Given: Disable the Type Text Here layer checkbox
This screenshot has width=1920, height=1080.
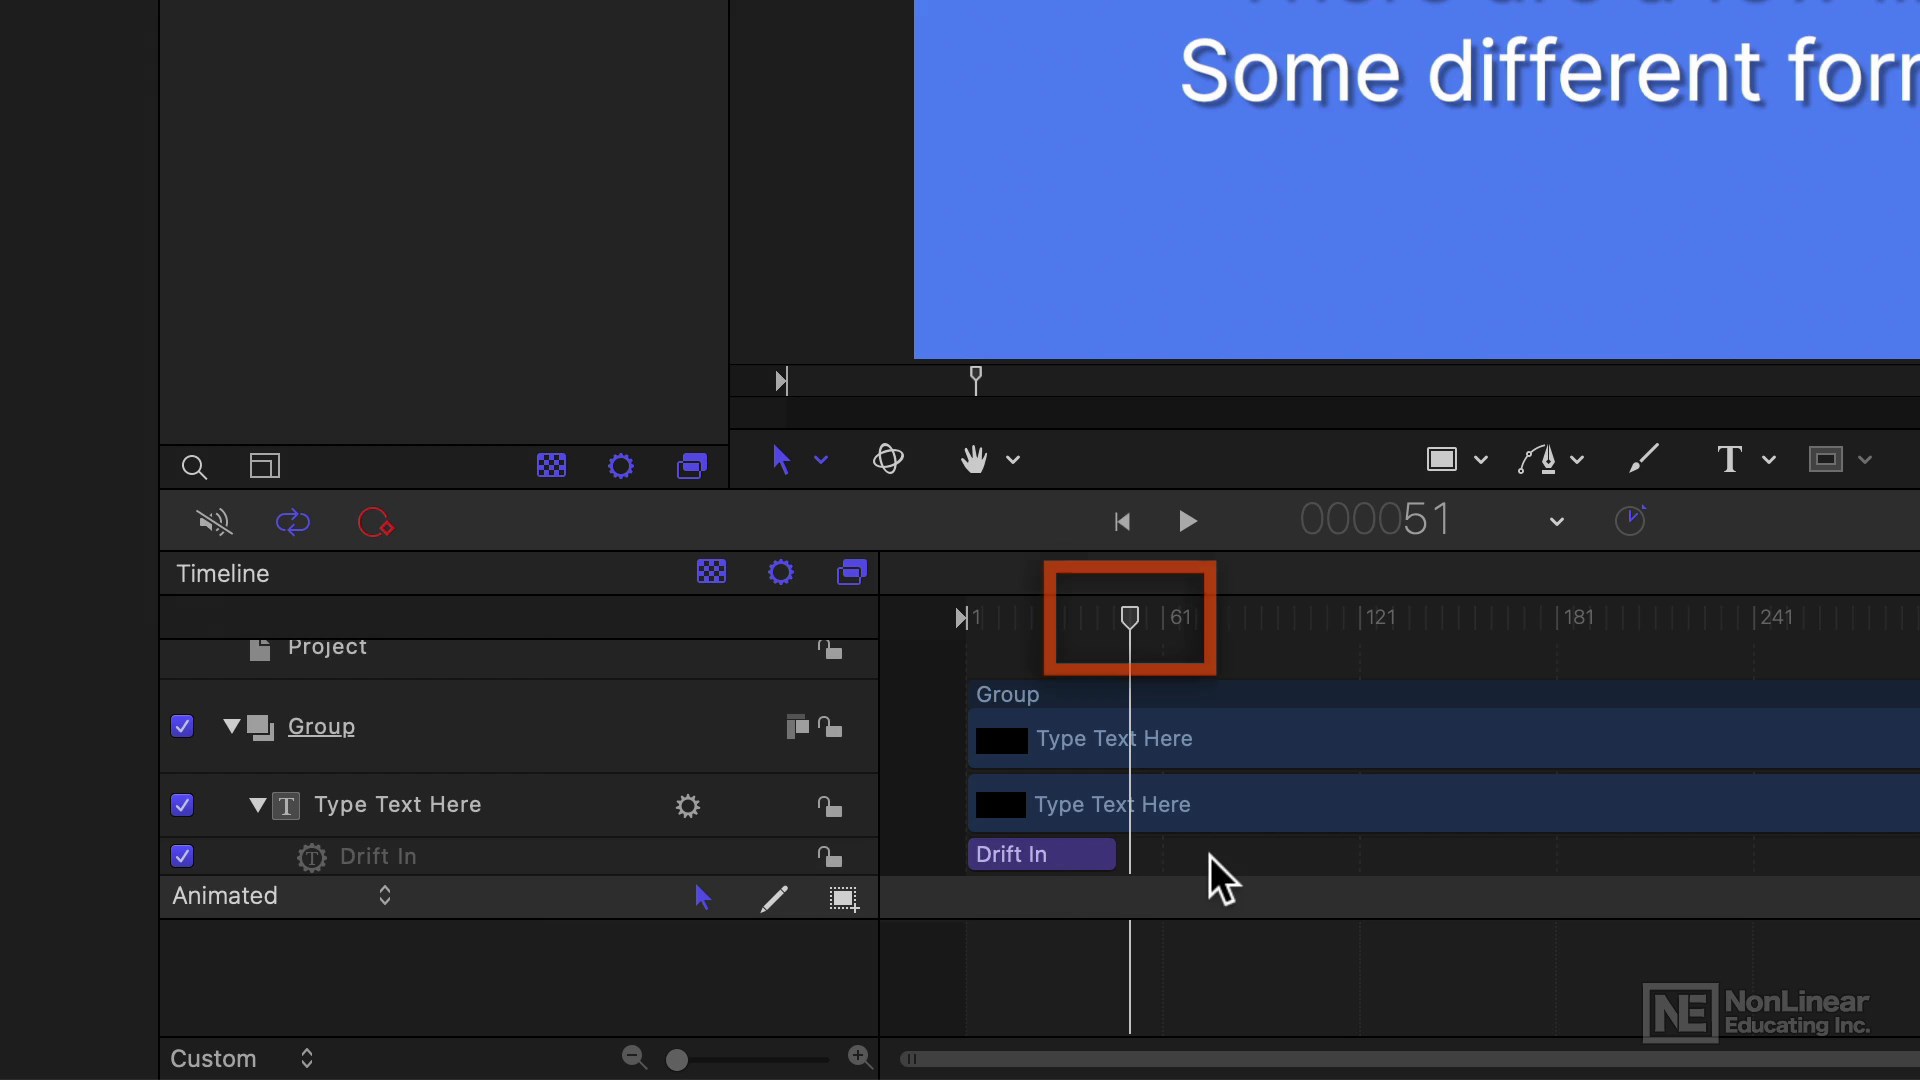Looking at the screenshot, I should pyautogui.click(x=182, y=805).
